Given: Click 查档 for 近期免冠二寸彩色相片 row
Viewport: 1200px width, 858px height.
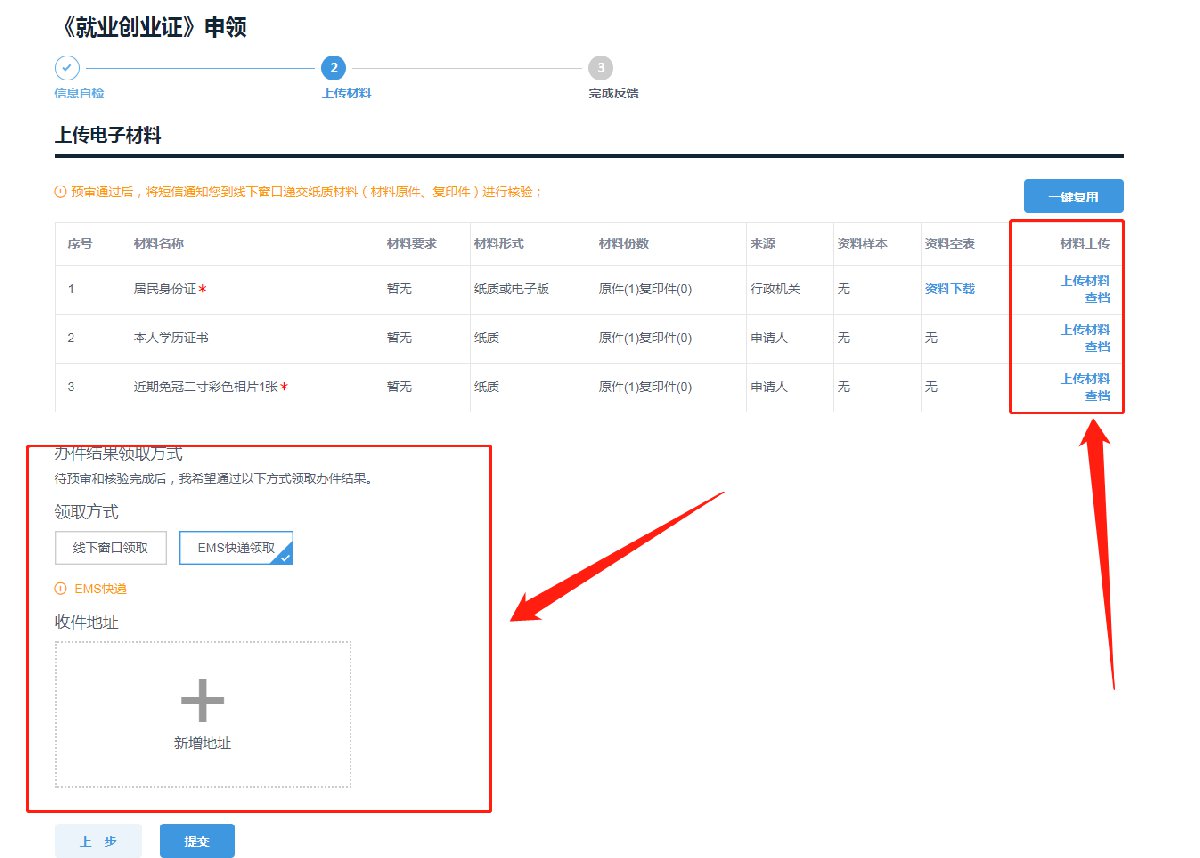Looking at the screenshot, I should (x=1097, y=396).
